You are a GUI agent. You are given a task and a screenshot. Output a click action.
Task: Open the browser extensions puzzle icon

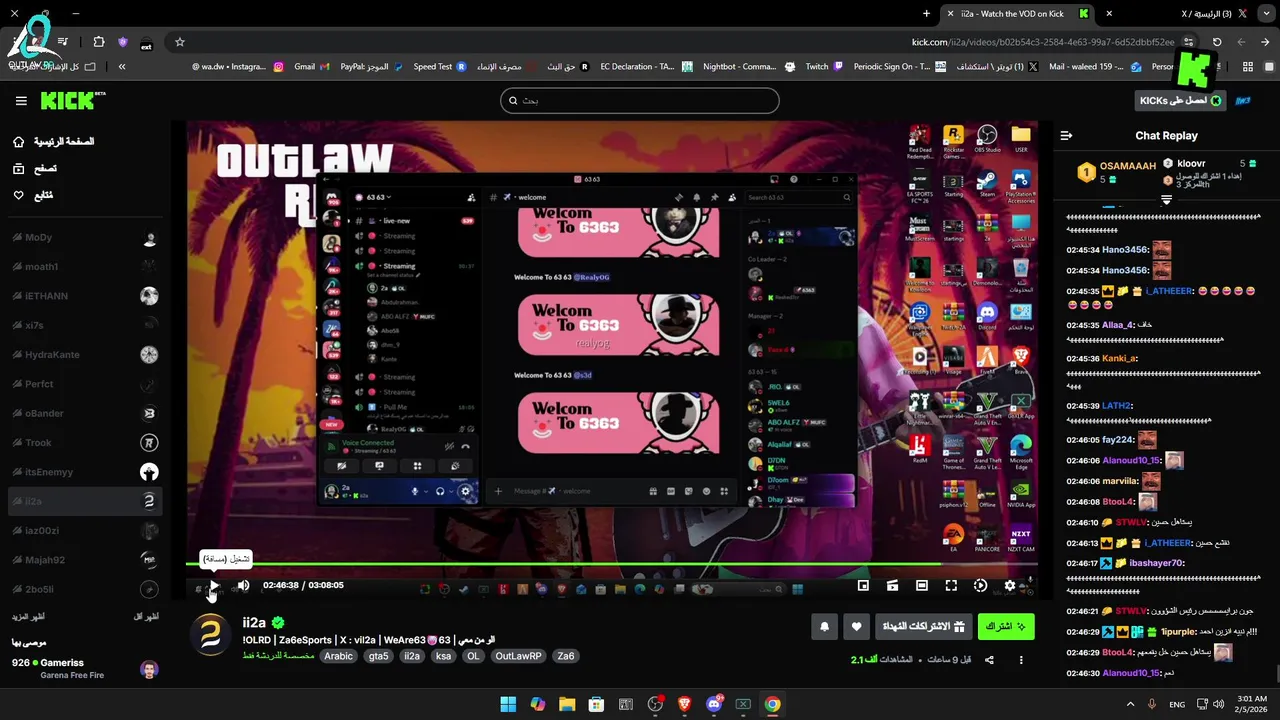tap(98, 42)
